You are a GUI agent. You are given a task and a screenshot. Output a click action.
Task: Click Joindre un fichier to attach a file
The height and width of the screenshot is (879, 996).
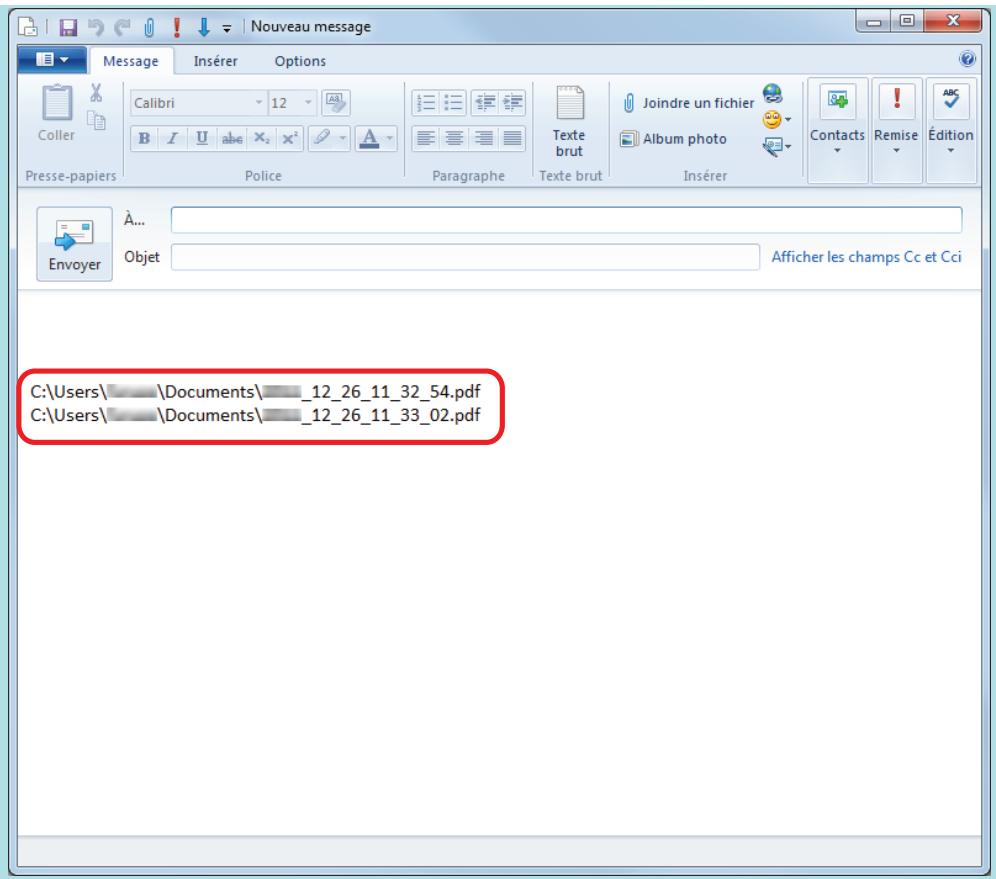688,103
